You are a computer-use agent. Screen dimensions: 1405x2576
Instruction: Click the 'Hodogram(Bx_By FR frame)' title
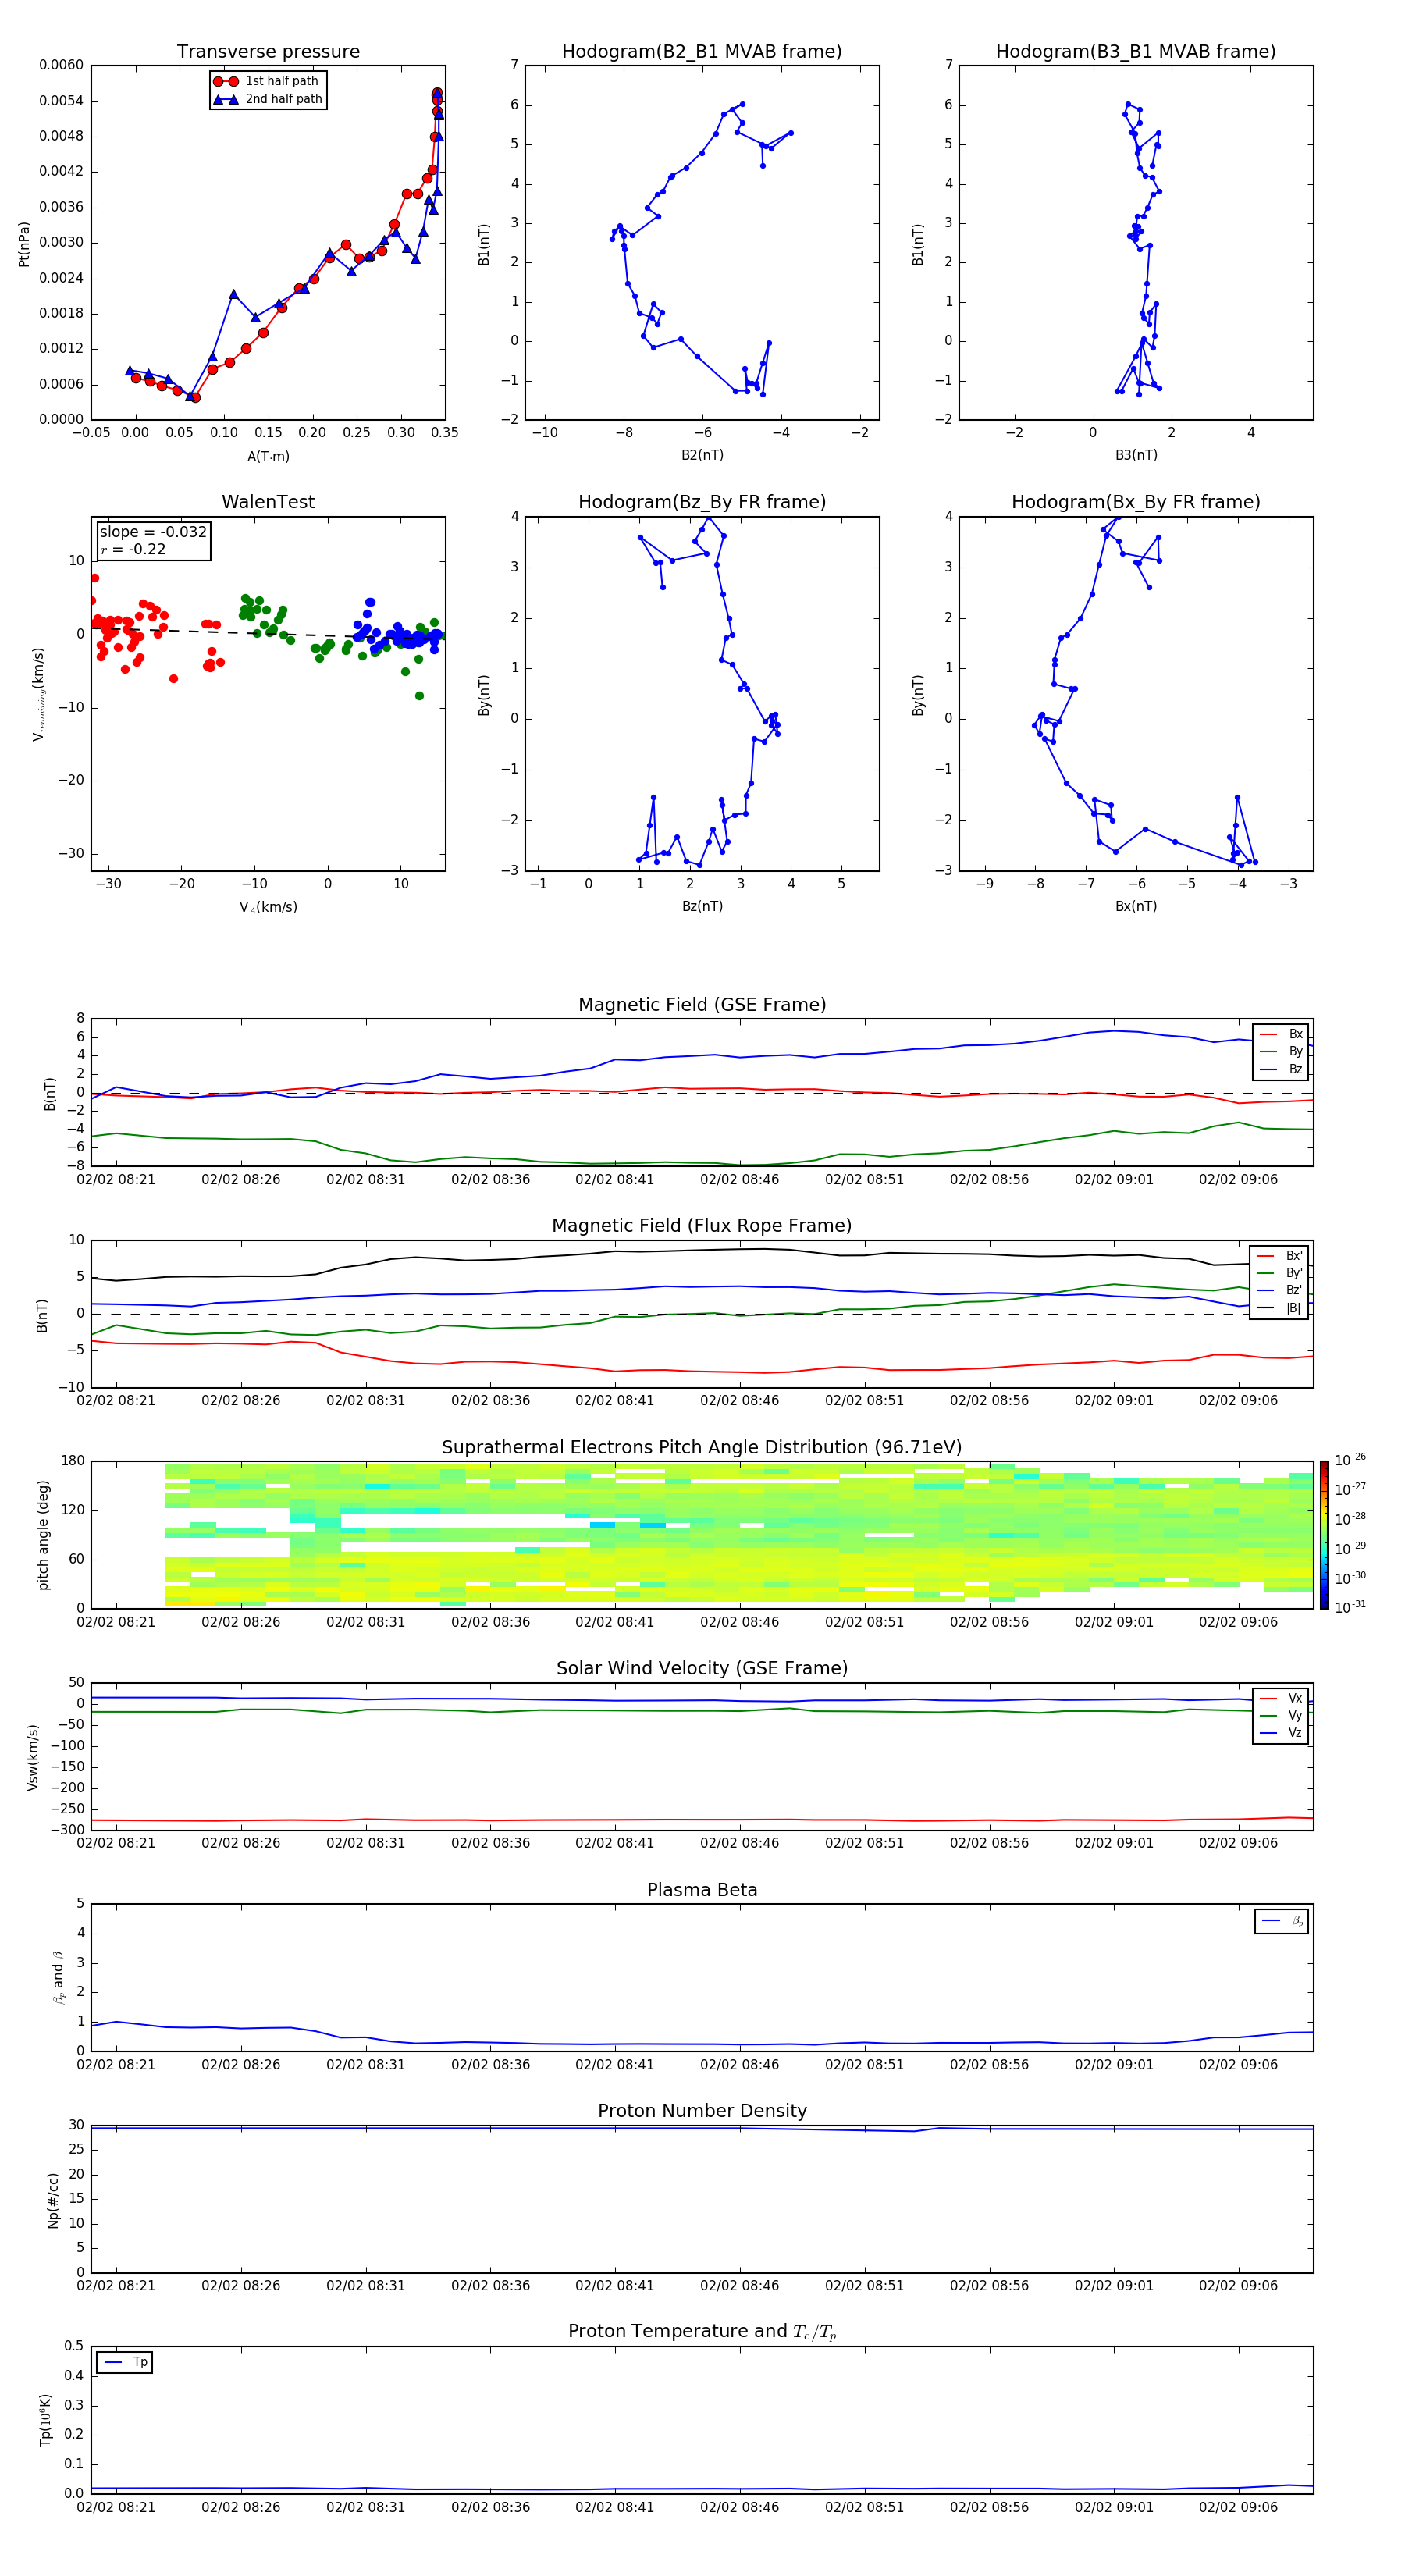1136,502
